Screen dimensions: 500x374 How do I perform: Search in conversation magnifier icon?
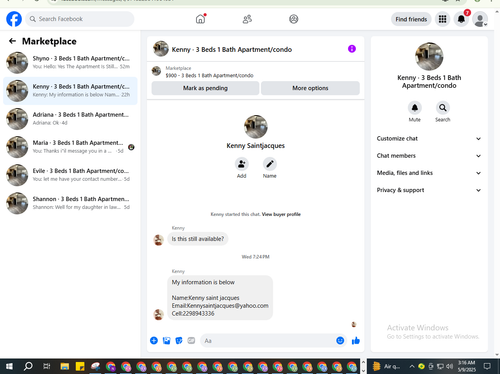[443, 108]
